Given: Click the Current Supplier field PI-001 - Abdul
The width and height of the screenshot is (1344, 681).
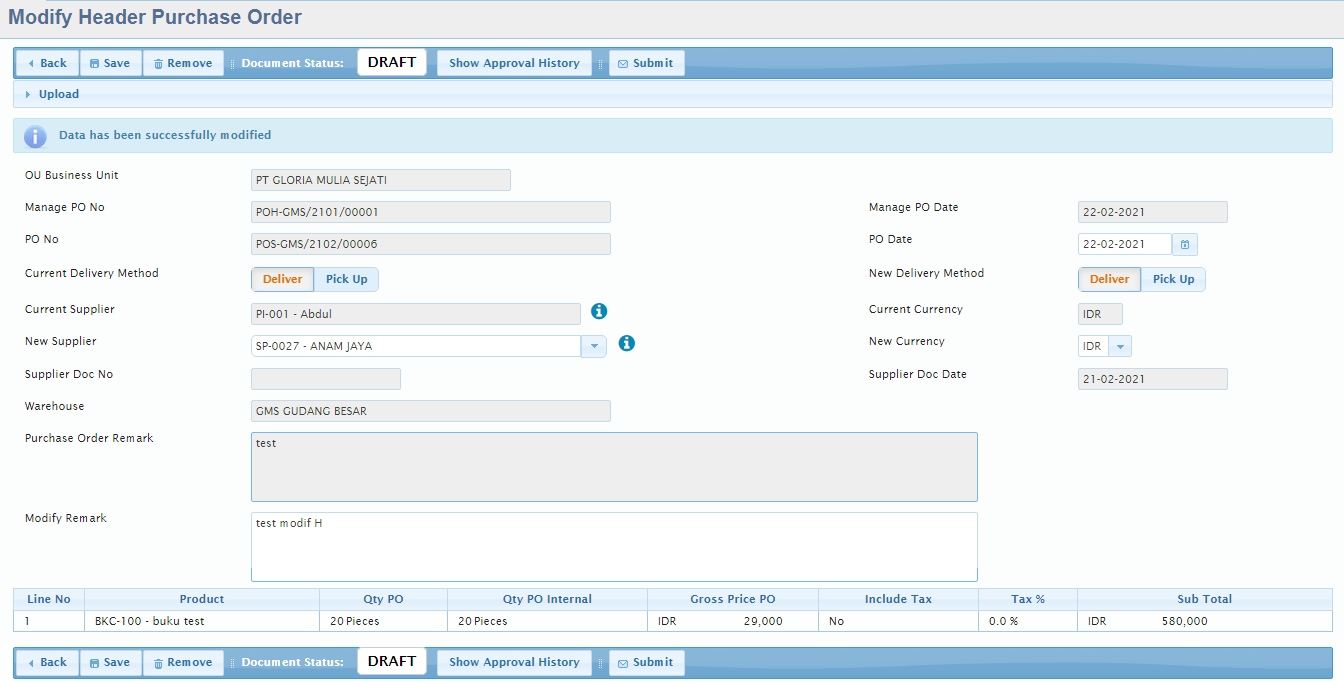Looking at the screenshot, I should pyautogui.click(x=416, y=314).
